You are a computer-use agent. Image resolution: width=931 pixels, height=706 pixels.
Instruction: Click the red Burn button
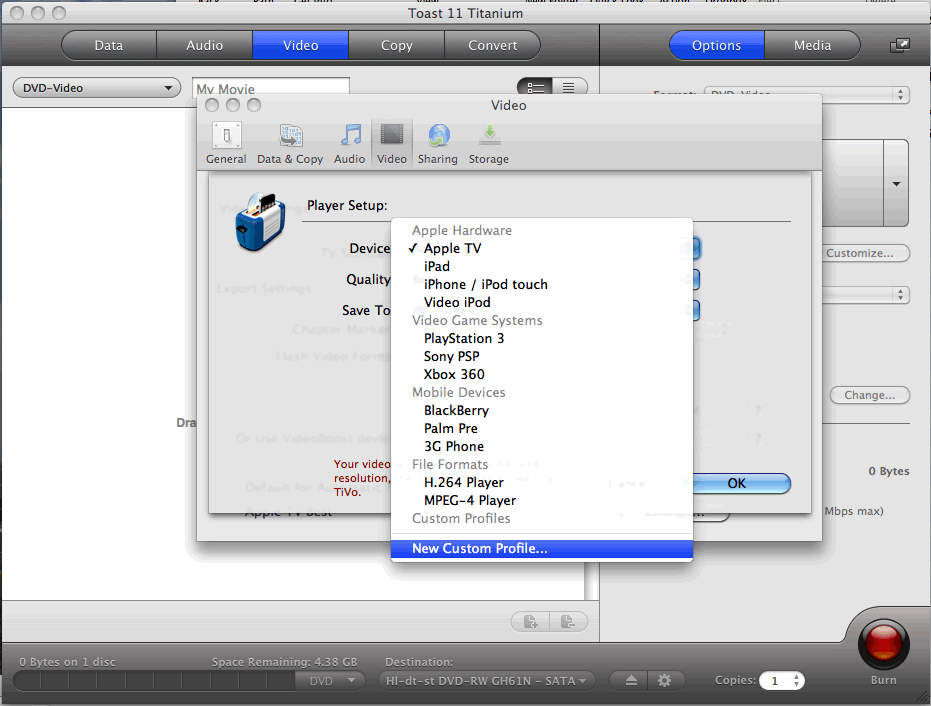coord(884,644)
